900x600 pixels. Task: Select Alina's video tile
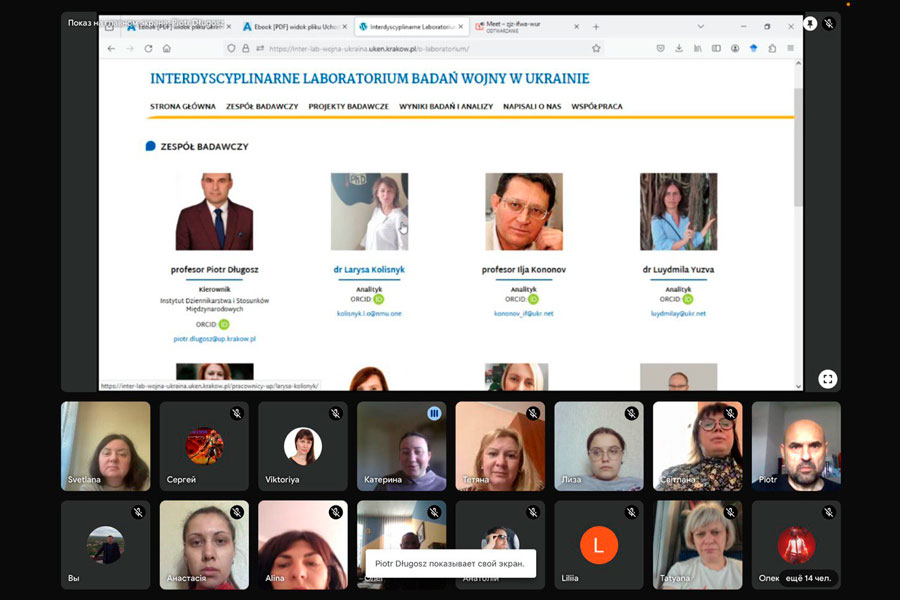click(x=303, y=545)
